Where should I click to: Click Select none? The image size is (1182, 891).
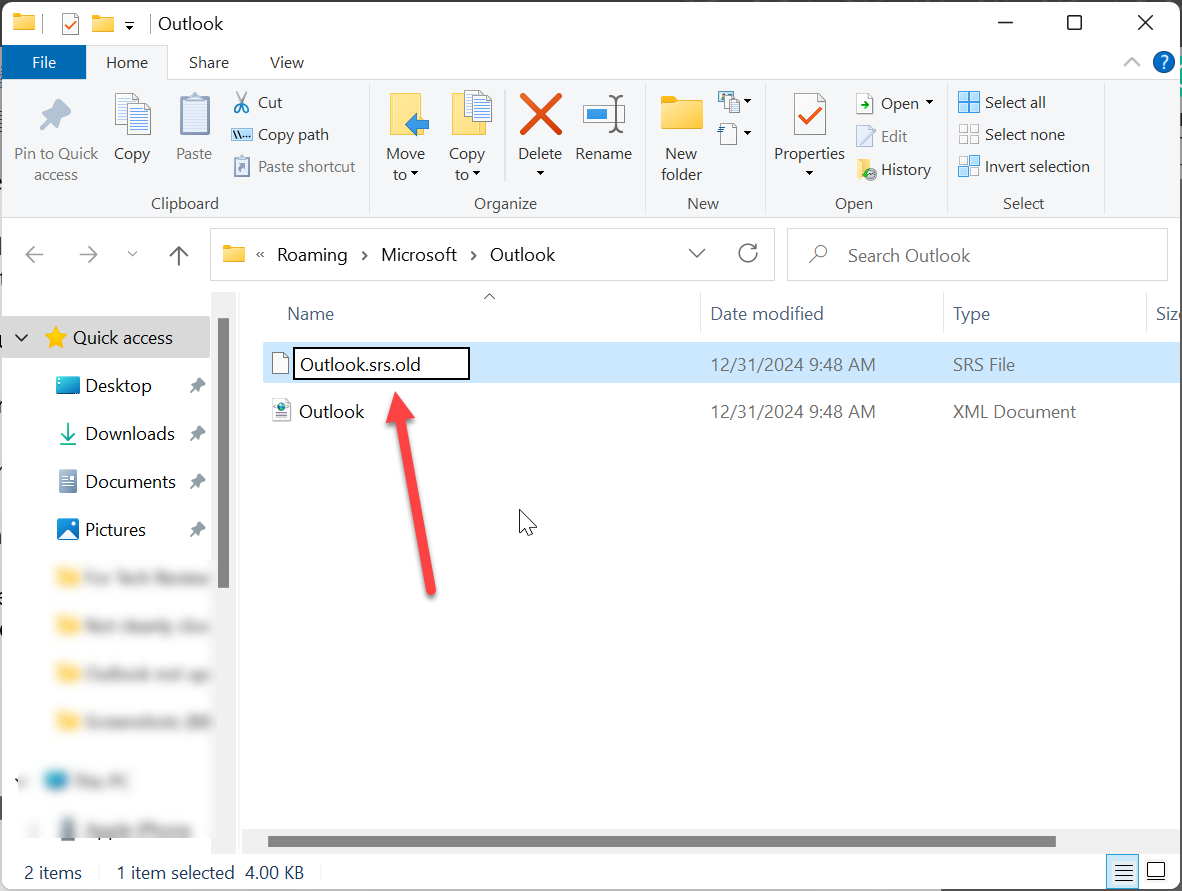(x=1012, y=135)
